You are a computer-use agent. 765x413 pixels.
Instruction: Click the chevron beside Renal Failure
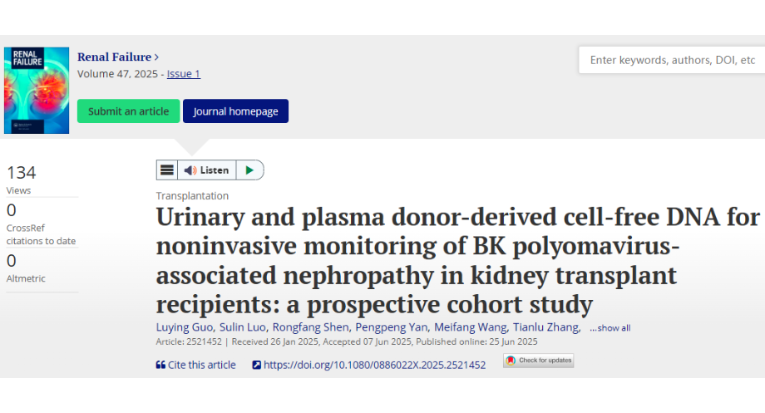157,58
